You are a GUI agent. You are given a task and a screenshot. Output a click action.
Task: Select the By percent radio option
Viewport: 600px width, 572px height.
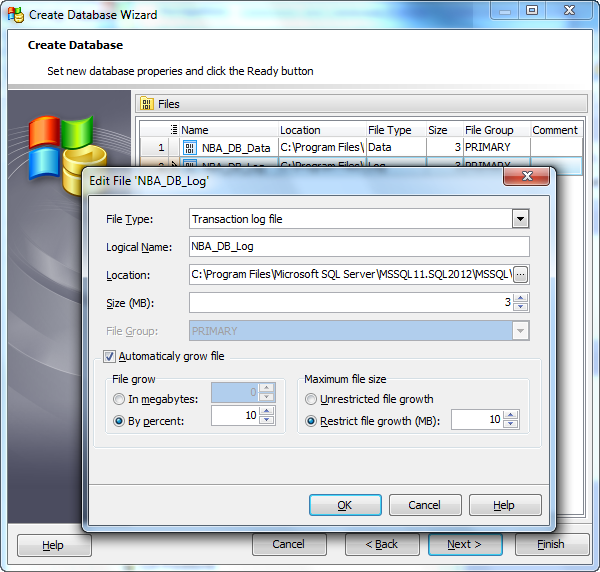tap(119, 421)
